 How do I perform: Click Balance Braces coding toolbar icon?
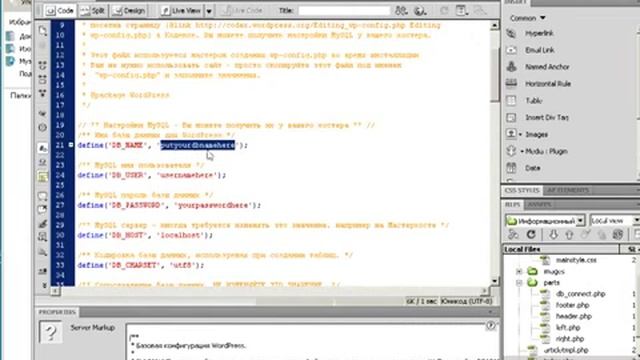42,127
